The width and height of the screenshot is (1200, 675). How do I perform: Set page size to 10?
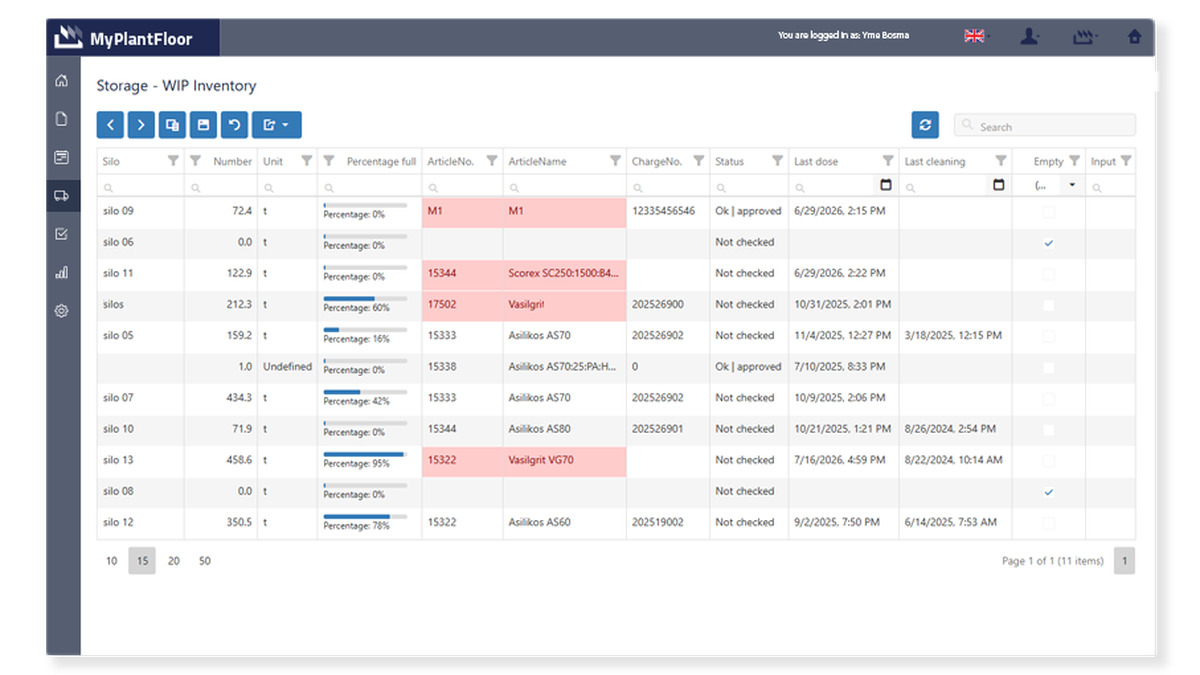[x=111, y=561]
